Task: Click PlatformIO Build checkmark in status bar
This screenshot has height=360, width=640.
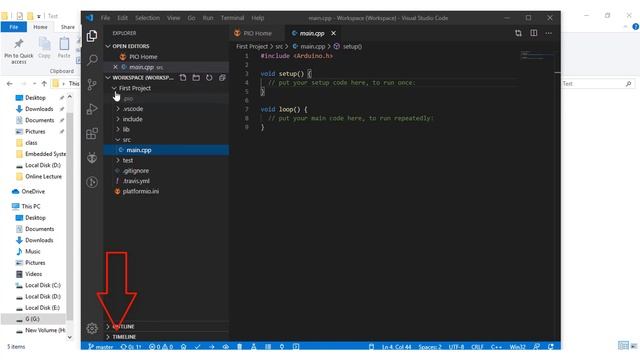Action: (198, 347)
